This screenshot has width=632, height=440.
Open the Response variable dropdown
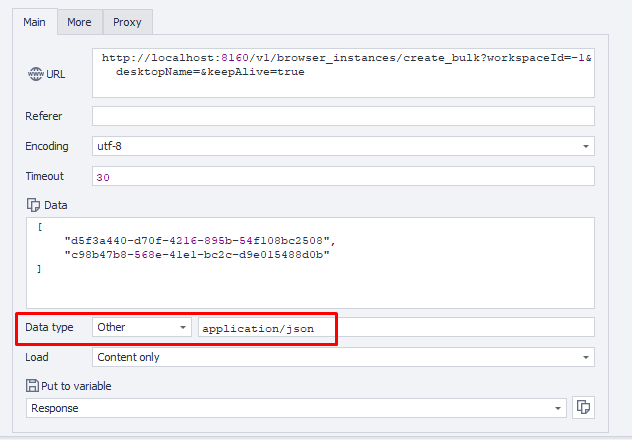558,408
